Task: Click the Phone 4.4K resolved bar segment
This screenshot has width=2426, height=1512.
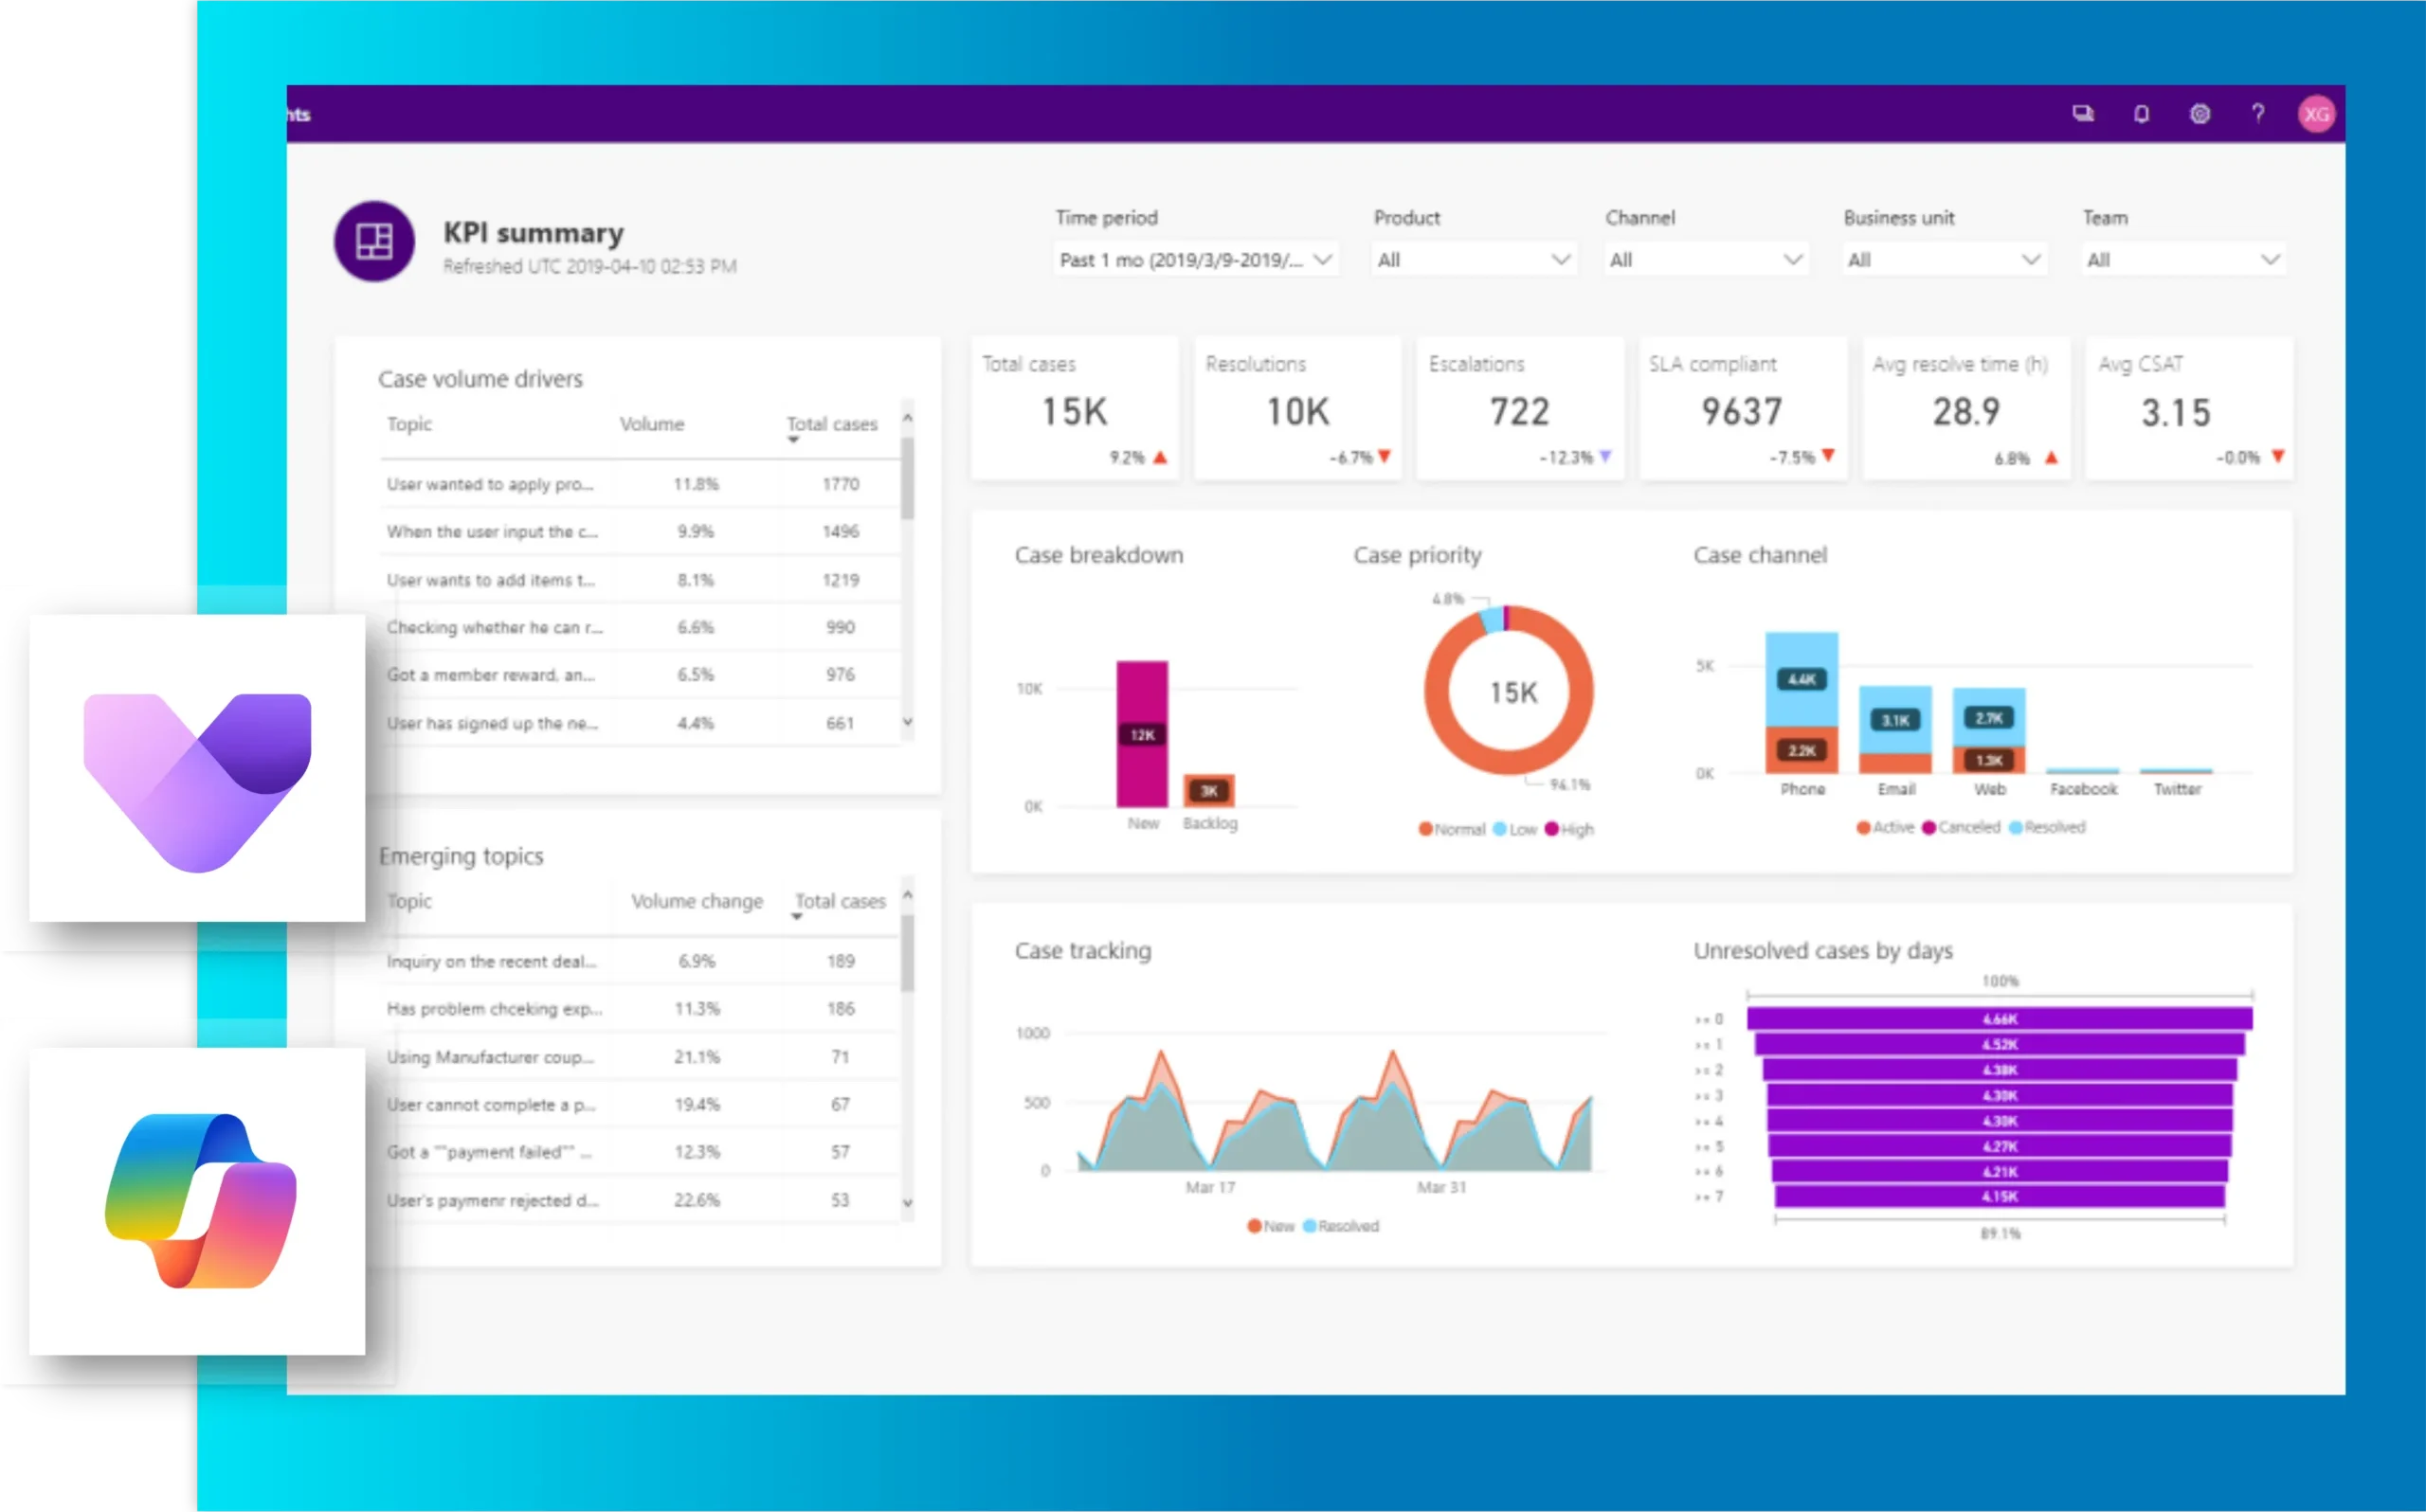Action: click(x=1801, y=680)
